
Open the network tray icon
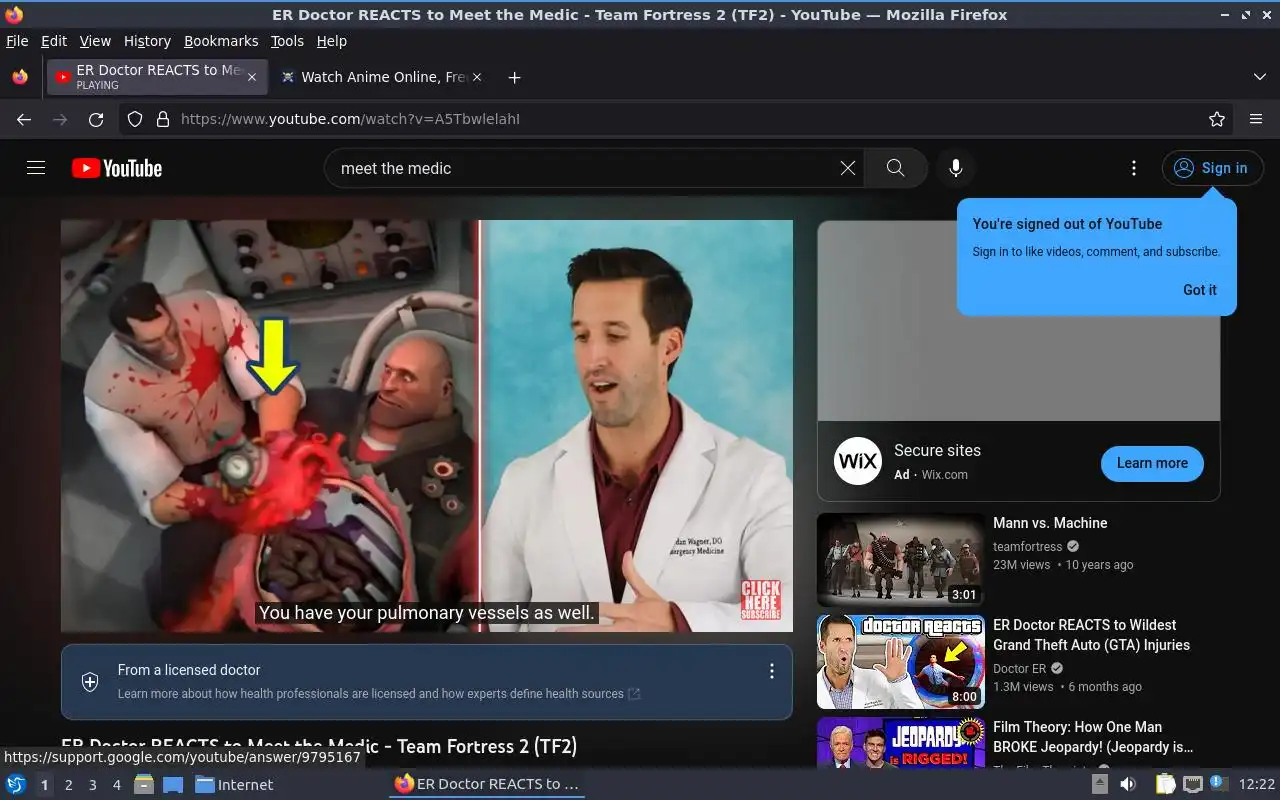click(1192, 784)
